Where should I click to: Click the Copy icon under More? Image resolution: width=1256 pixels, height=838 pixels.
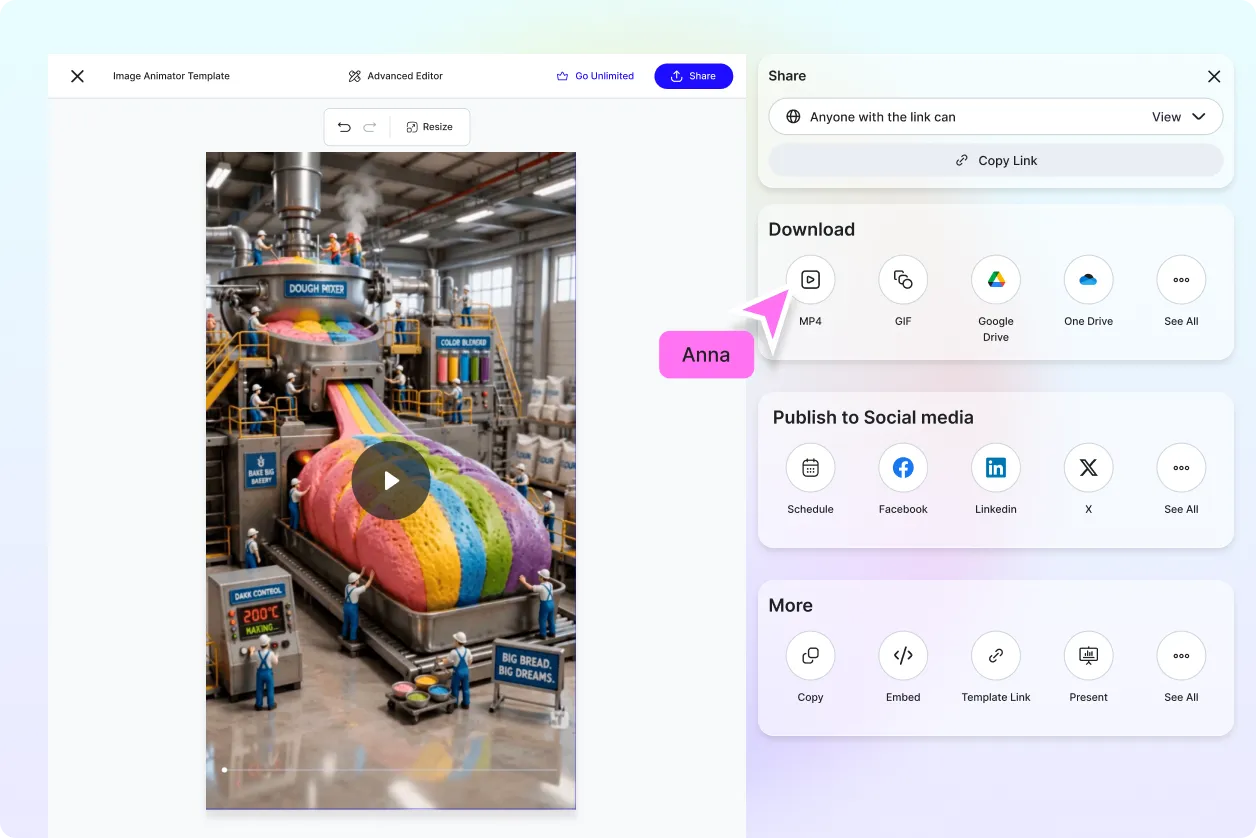pos(810,656)
